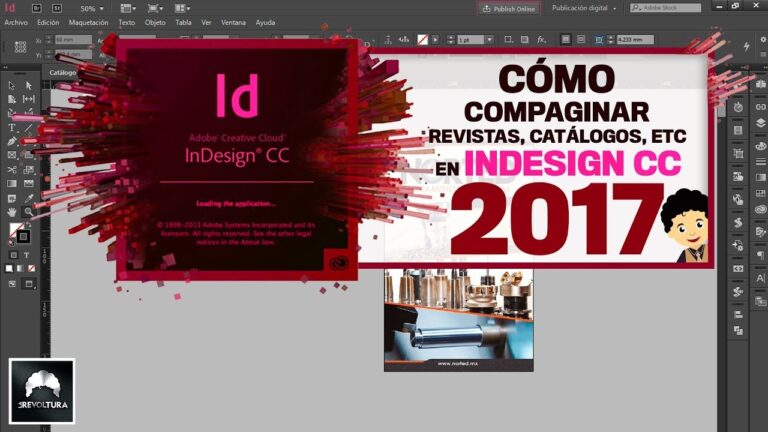Open the toolbox Screen Mode flyout
This screenshot has height=432, width=768.
point(29,284)
